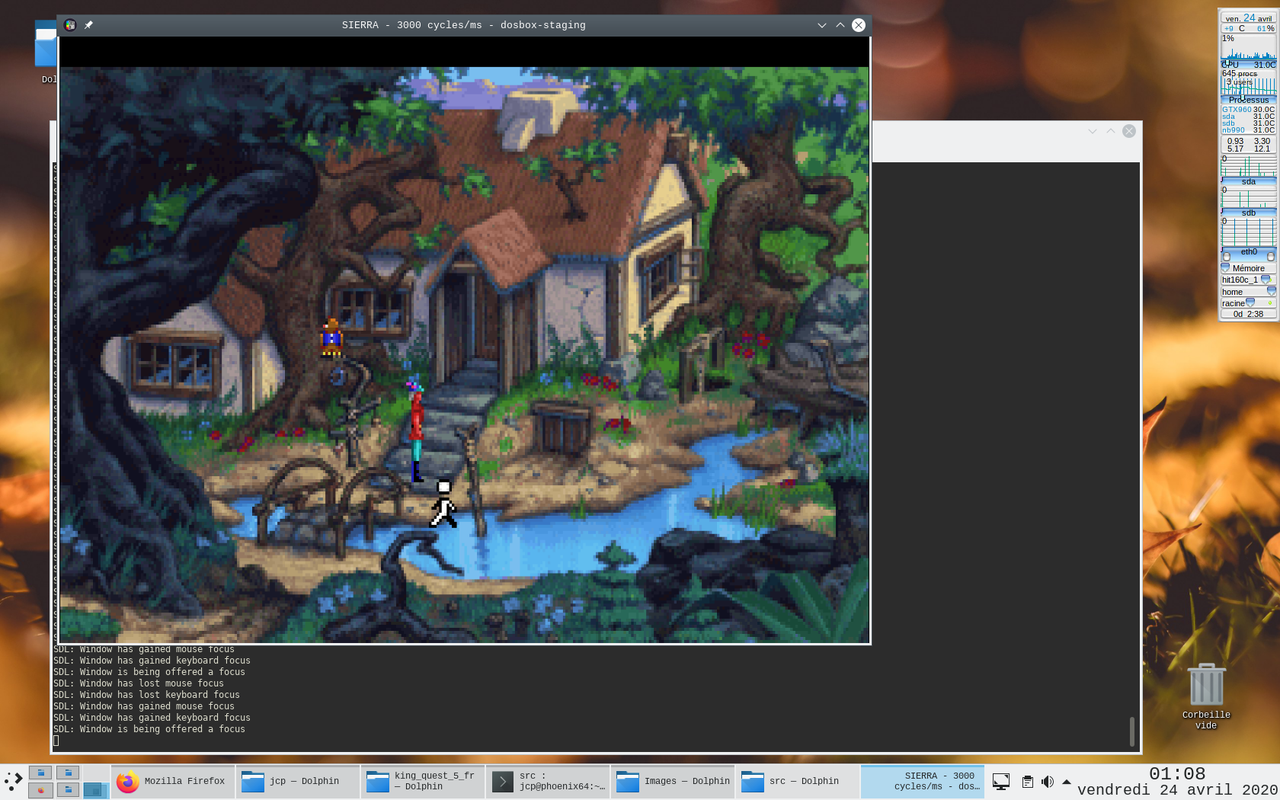Open the Dolphin icon at top left

point(44,45)
